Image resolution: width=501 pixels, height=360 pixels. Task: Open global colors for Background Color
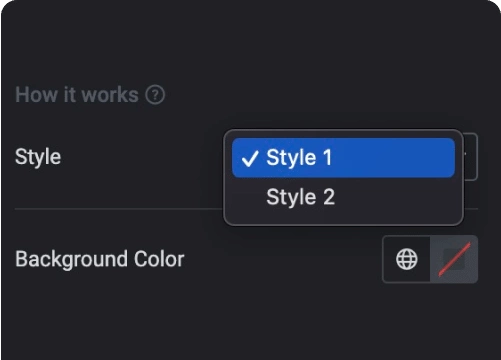coord(406,259)
